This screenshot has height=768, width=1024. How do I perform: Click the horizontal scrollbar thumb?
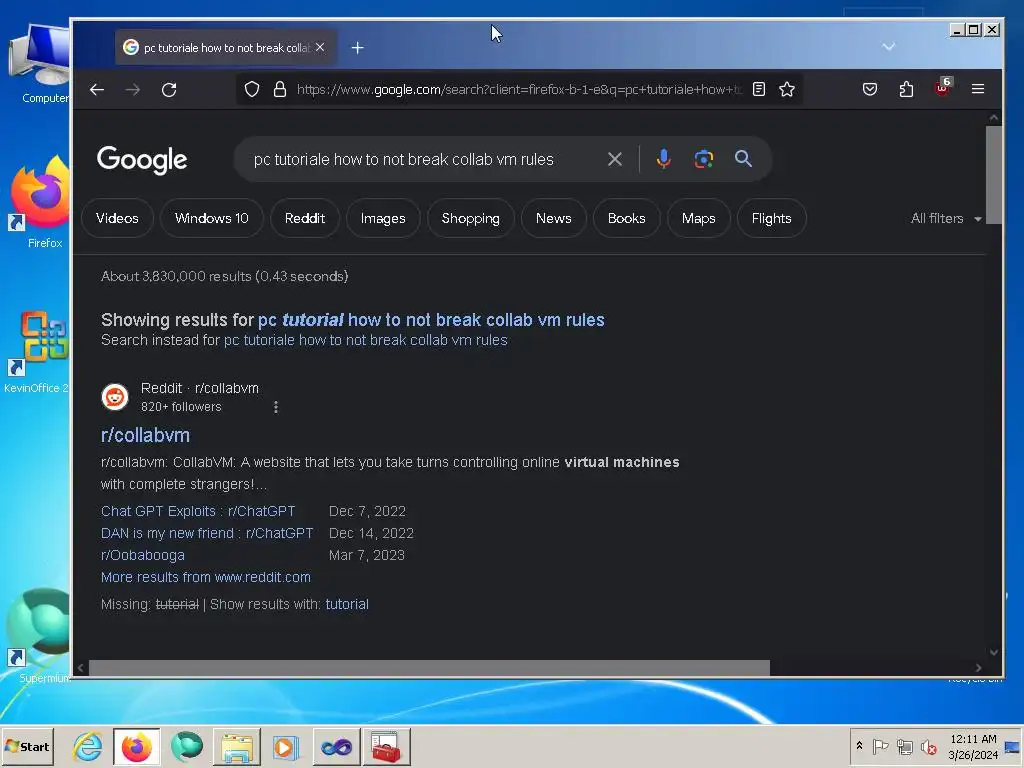click(429, 667)
